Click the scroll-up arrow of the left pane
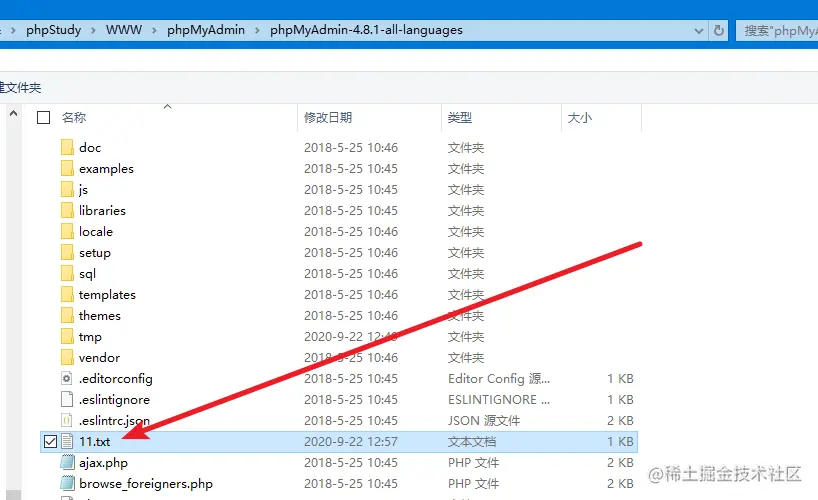This screenshot has height=500, width=818. coord(14,113)
